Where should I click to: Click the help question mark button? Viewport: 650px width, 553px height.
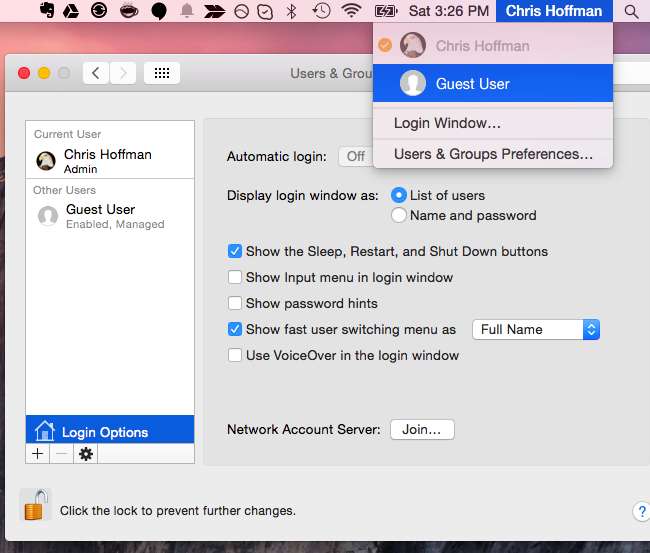641,511
